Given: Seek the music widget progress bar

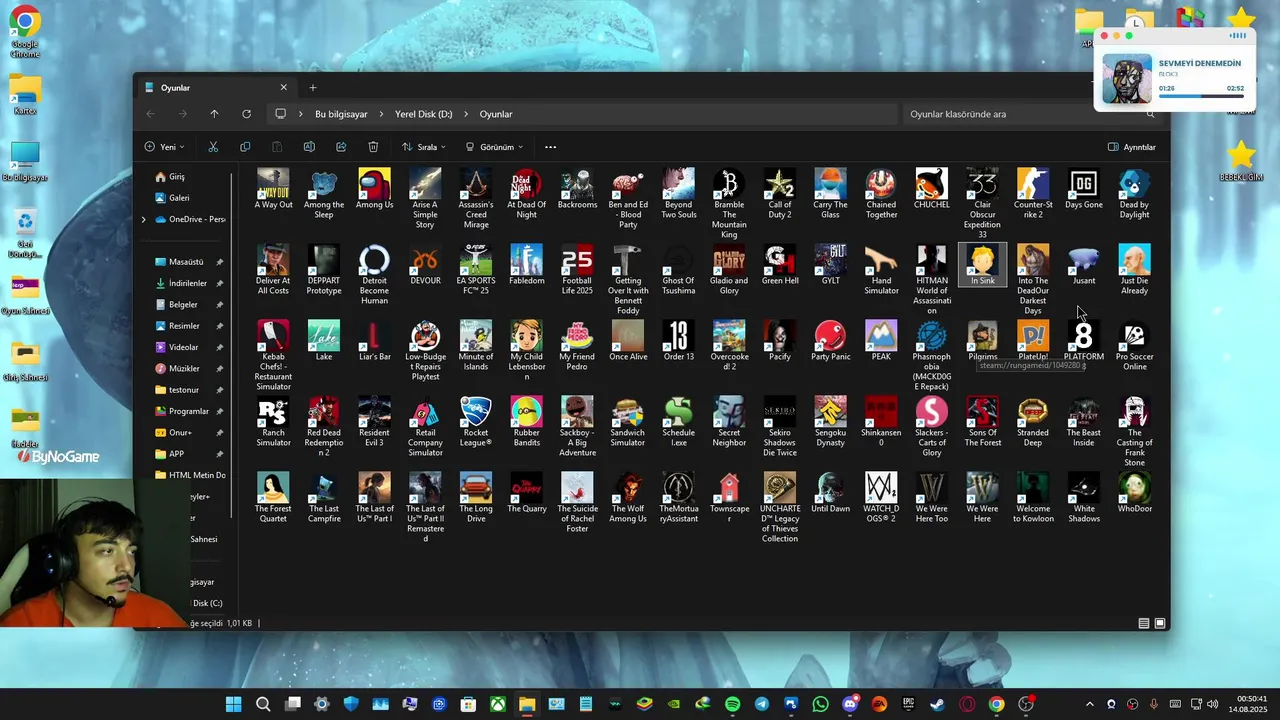Looking at the screenshot, I should pos(1201,96).
